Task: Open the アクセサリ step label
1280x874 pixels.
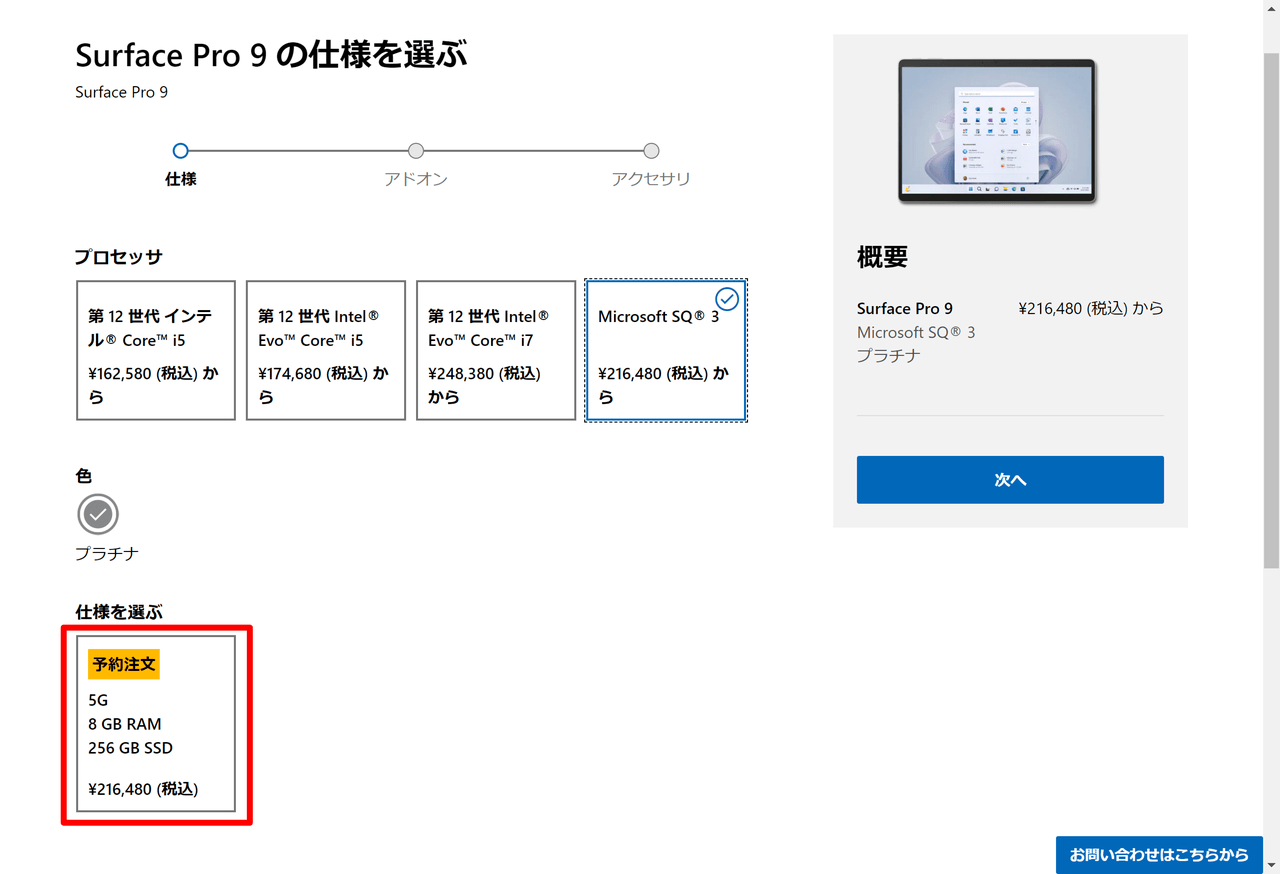Action: (x=651, y=179)
